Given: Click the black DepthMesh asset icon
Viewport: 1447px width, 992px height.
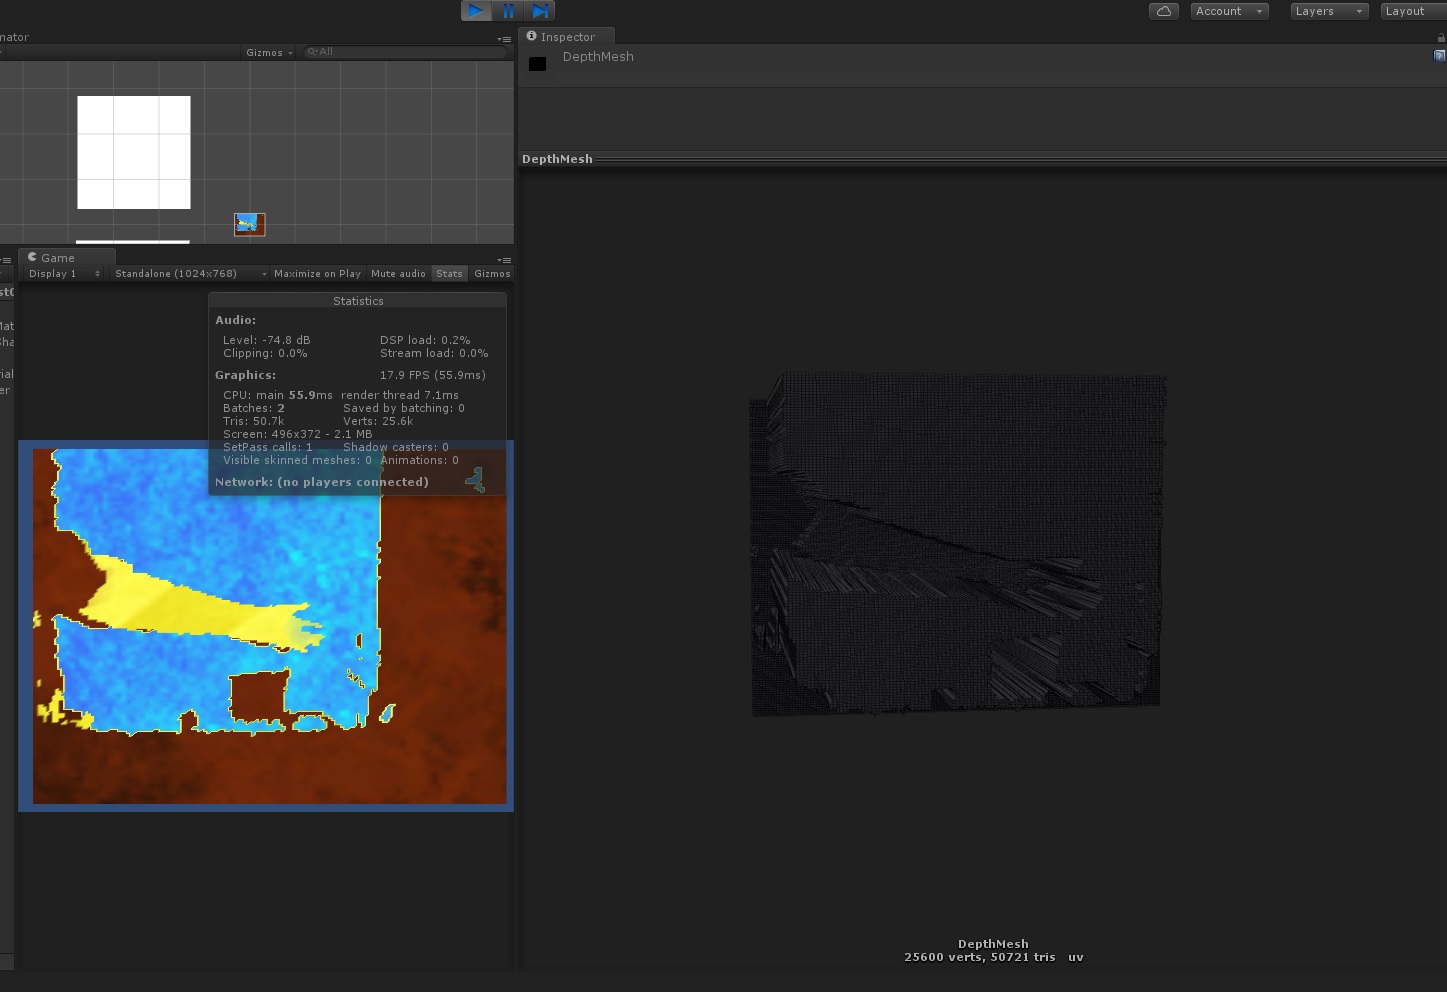Looking at the screenshot, I should pyautogui.click(x=537, y=64).
